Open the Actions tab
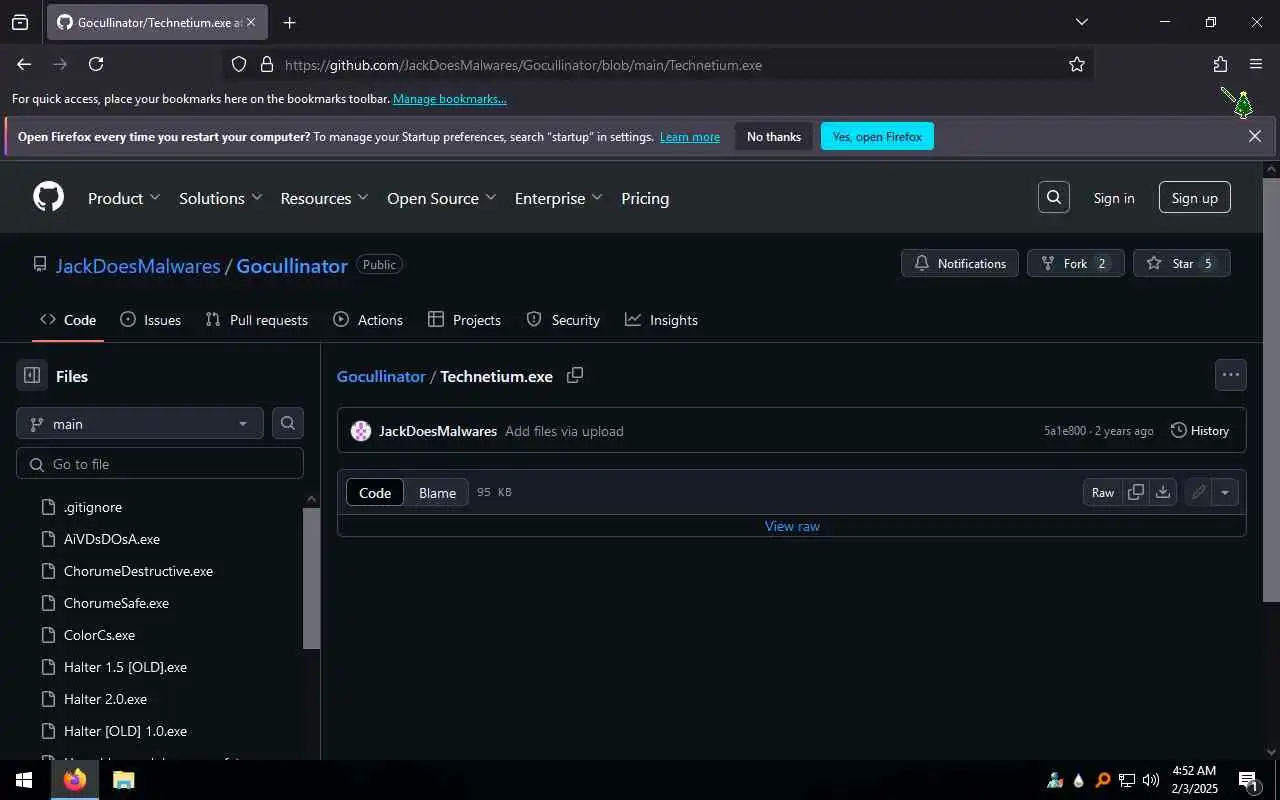 coord(368,320)
